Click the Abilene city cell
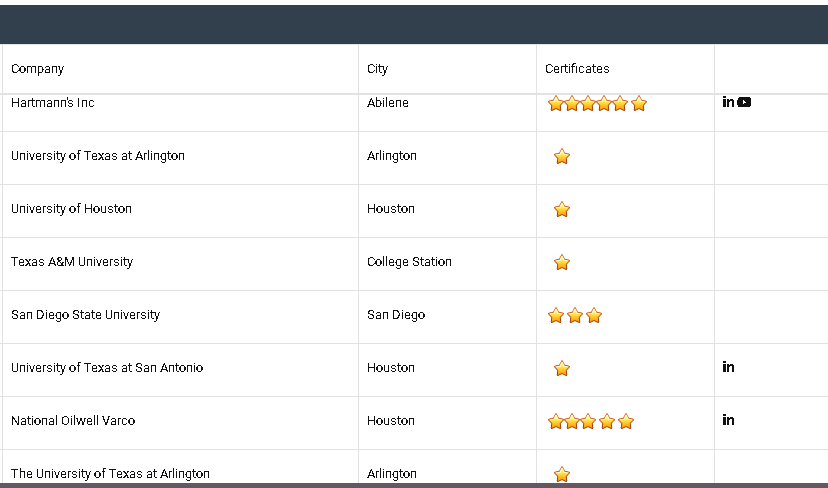828x488 pixels. coord(388,103)
